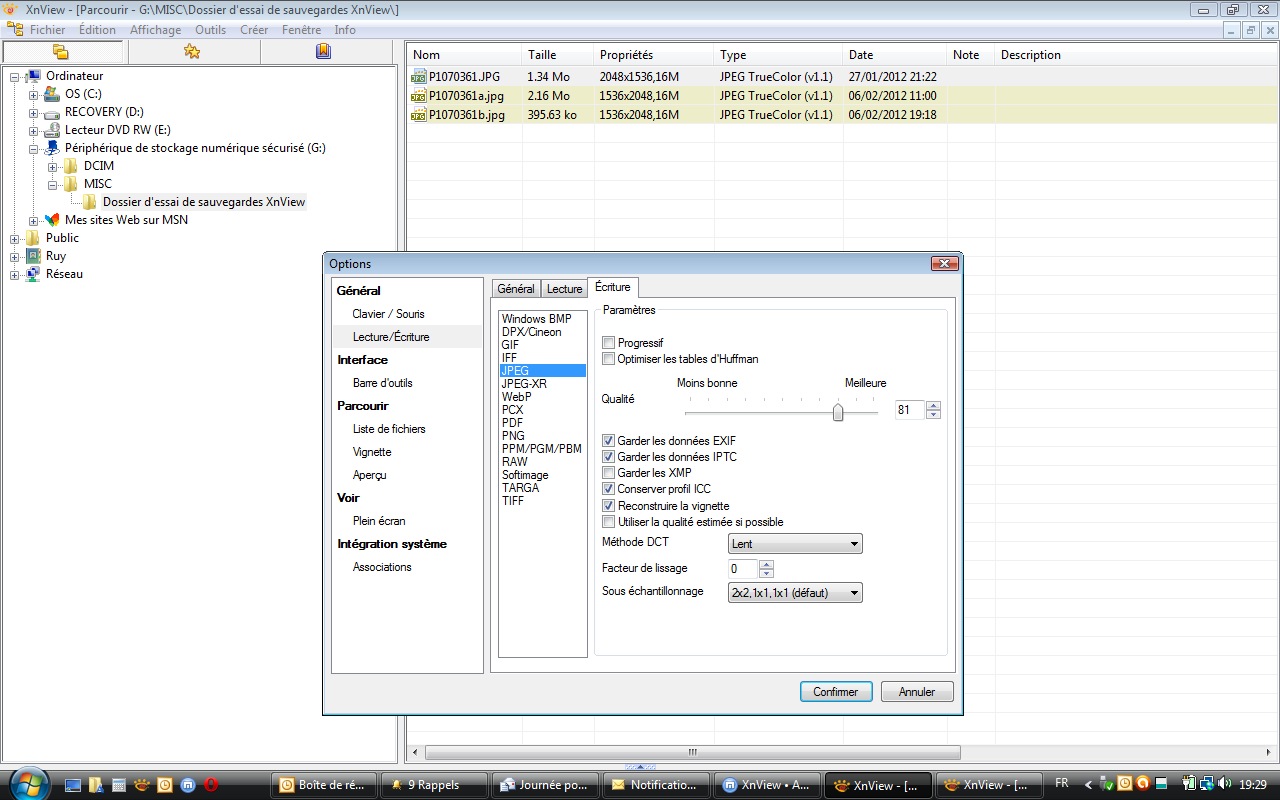The width and height of the screenshot is (1280, 800).
Task: Expand the DCIM folder node
Action: [x=52, y=166]
